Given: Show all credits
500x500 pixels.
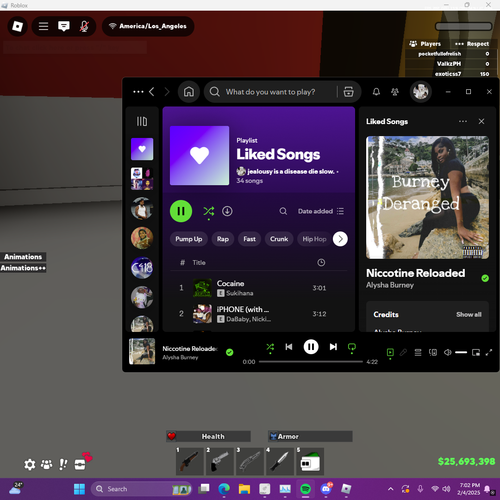Looking at the screenshot, I should pyautogui.click(x=469, y=314).
